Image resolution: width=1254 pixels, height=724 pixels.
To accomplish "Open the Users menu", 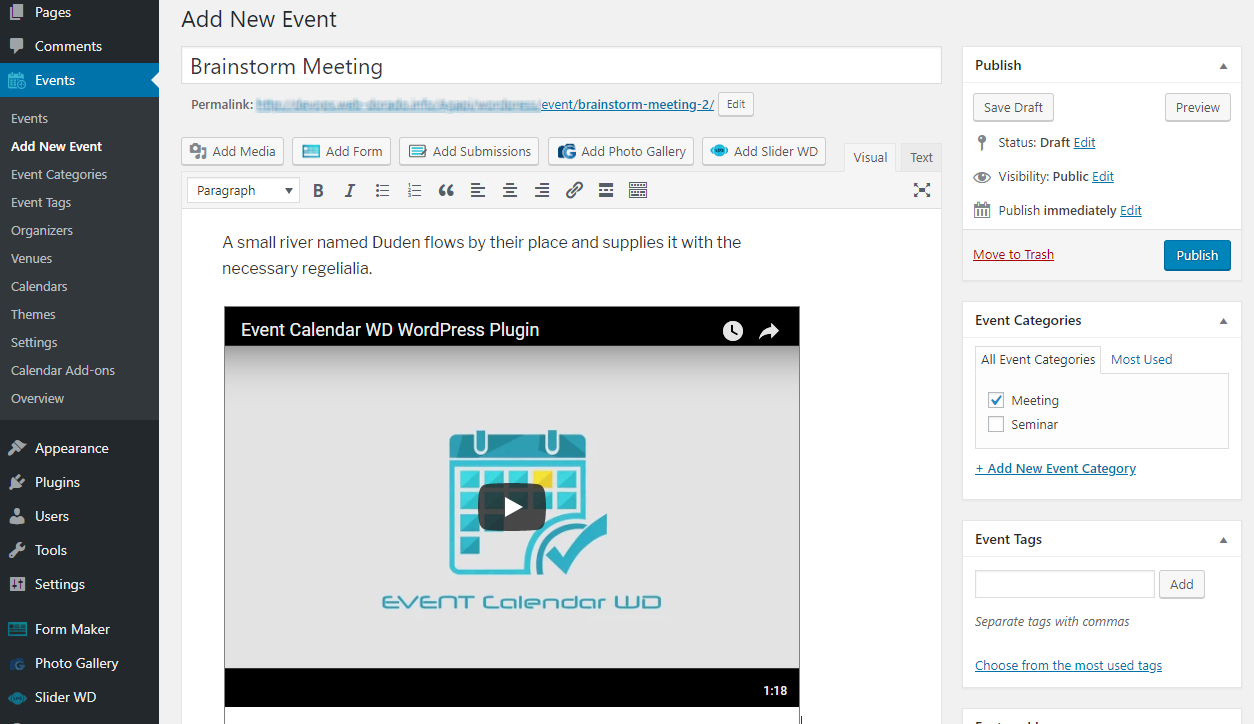I will (x=79, y=516).
